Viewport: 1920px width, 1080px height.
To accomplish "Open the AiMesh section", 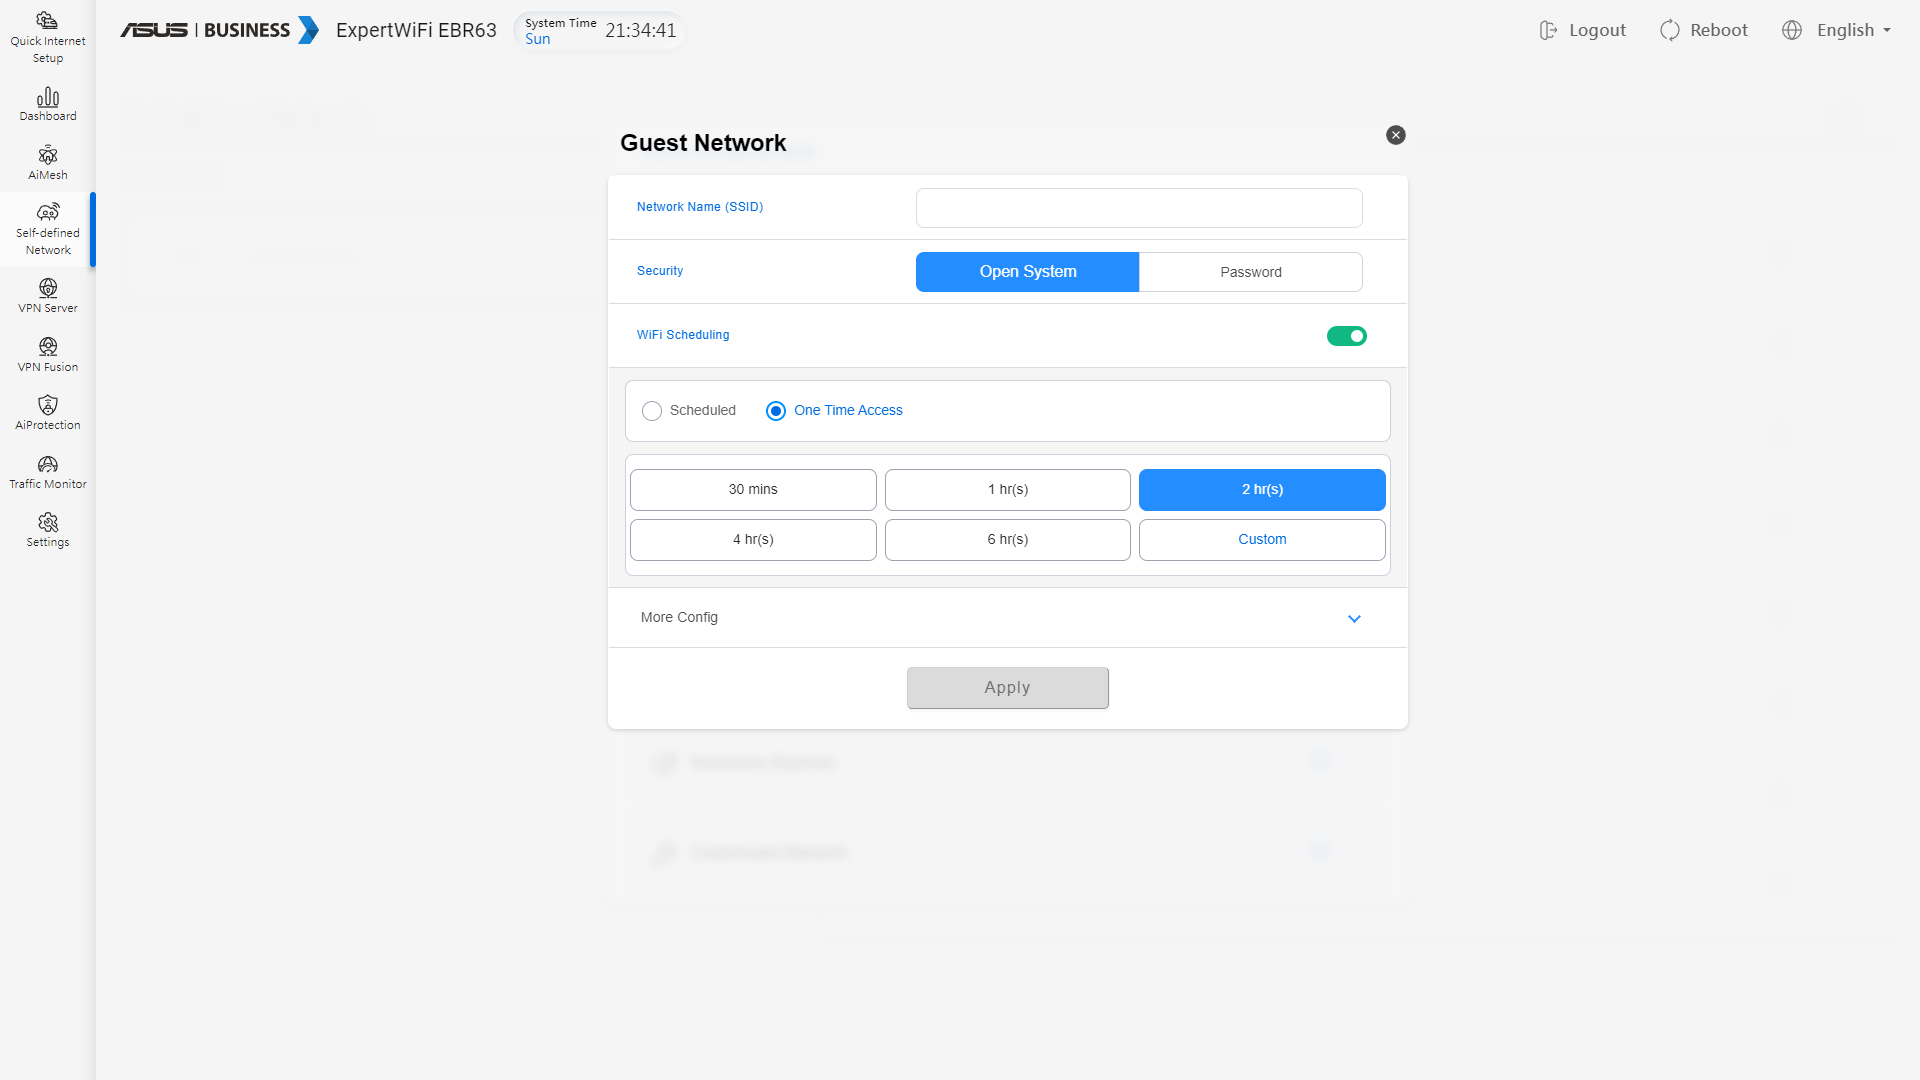I will pos(47,163).
